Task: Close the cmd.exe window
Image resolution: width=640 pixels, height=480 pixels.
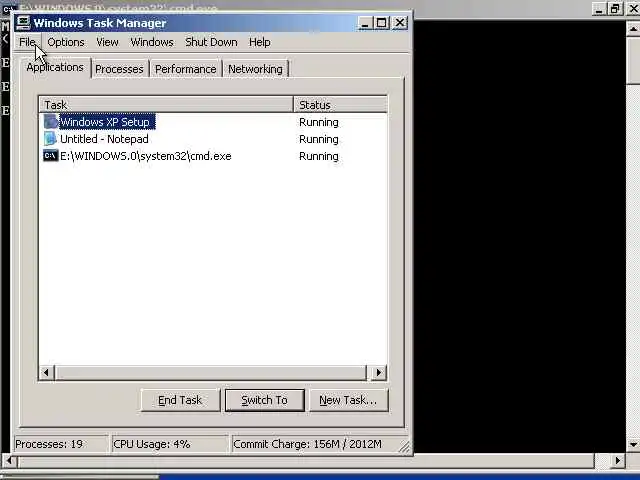Action: pos(633,9)
